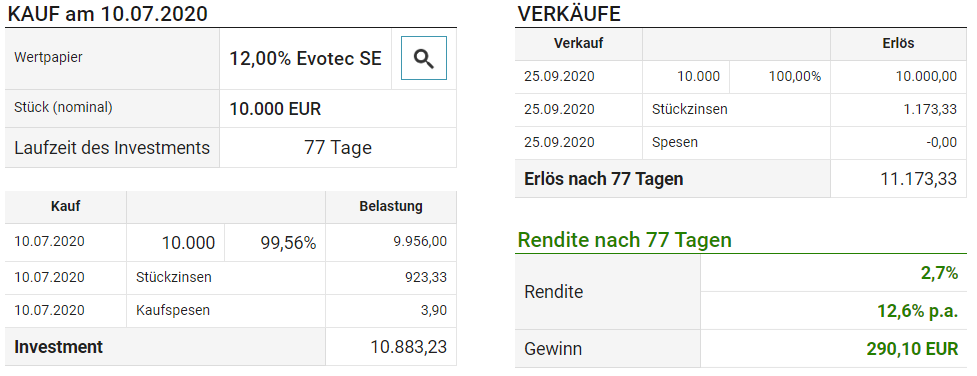The width and height of the screenshot is (977, 376).
Task: Click the Kauf column header
Action: point(65,206)
